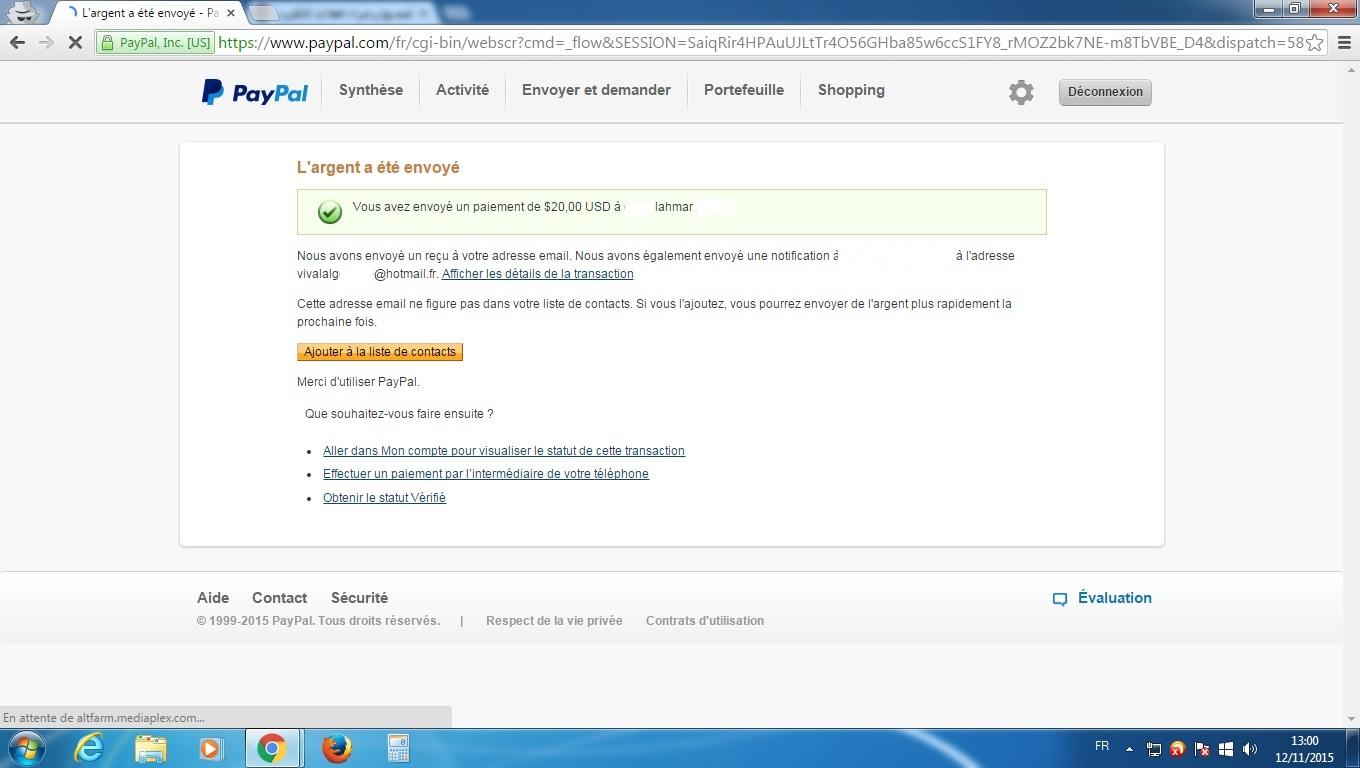Image resolution: width=1360 pixels, height=768 pixels.
Task: Open the Aide footer link
Action: pos(213,598)
